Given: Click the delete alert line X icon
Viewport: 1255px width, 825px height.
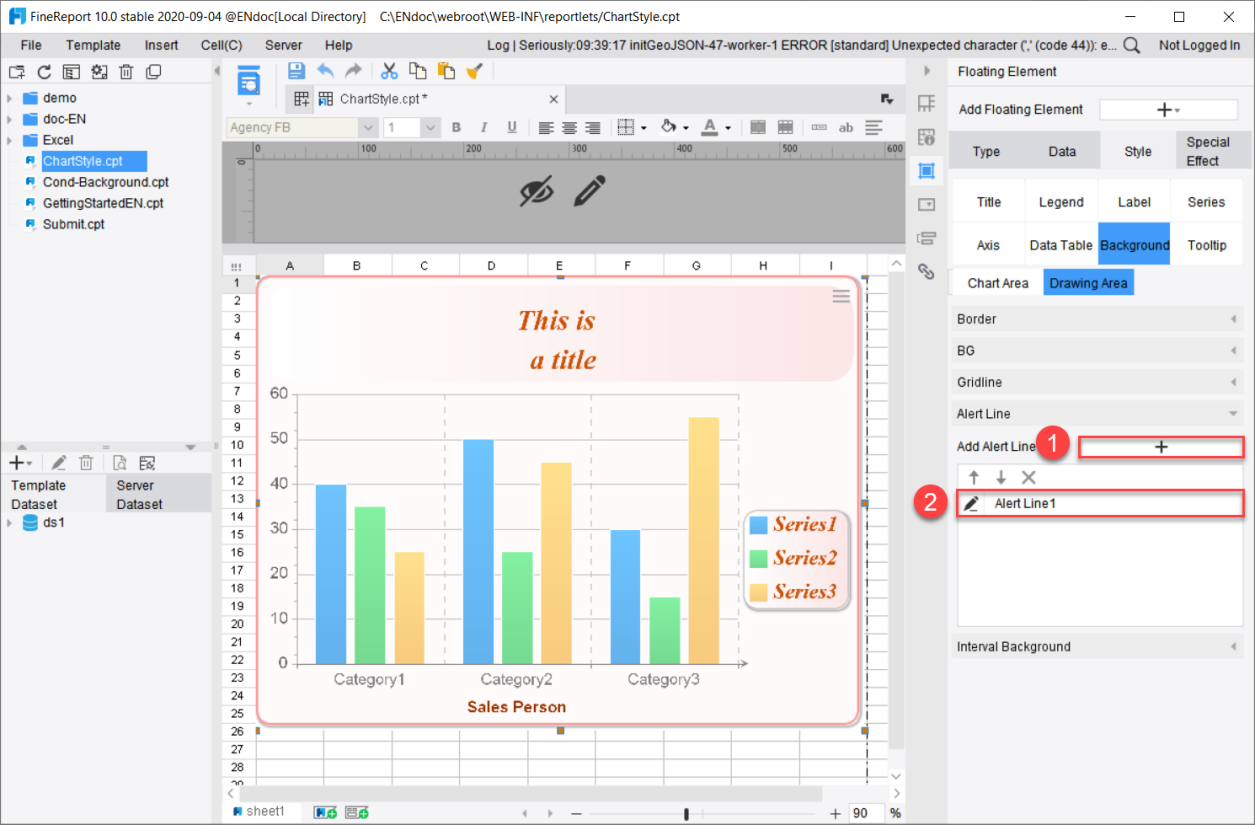Looking at the screenshot, I should [1026, 477].
